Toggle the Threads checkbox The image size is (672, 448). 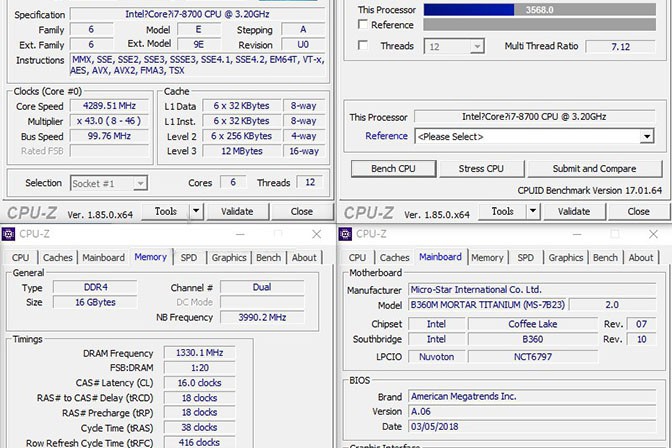363,45
